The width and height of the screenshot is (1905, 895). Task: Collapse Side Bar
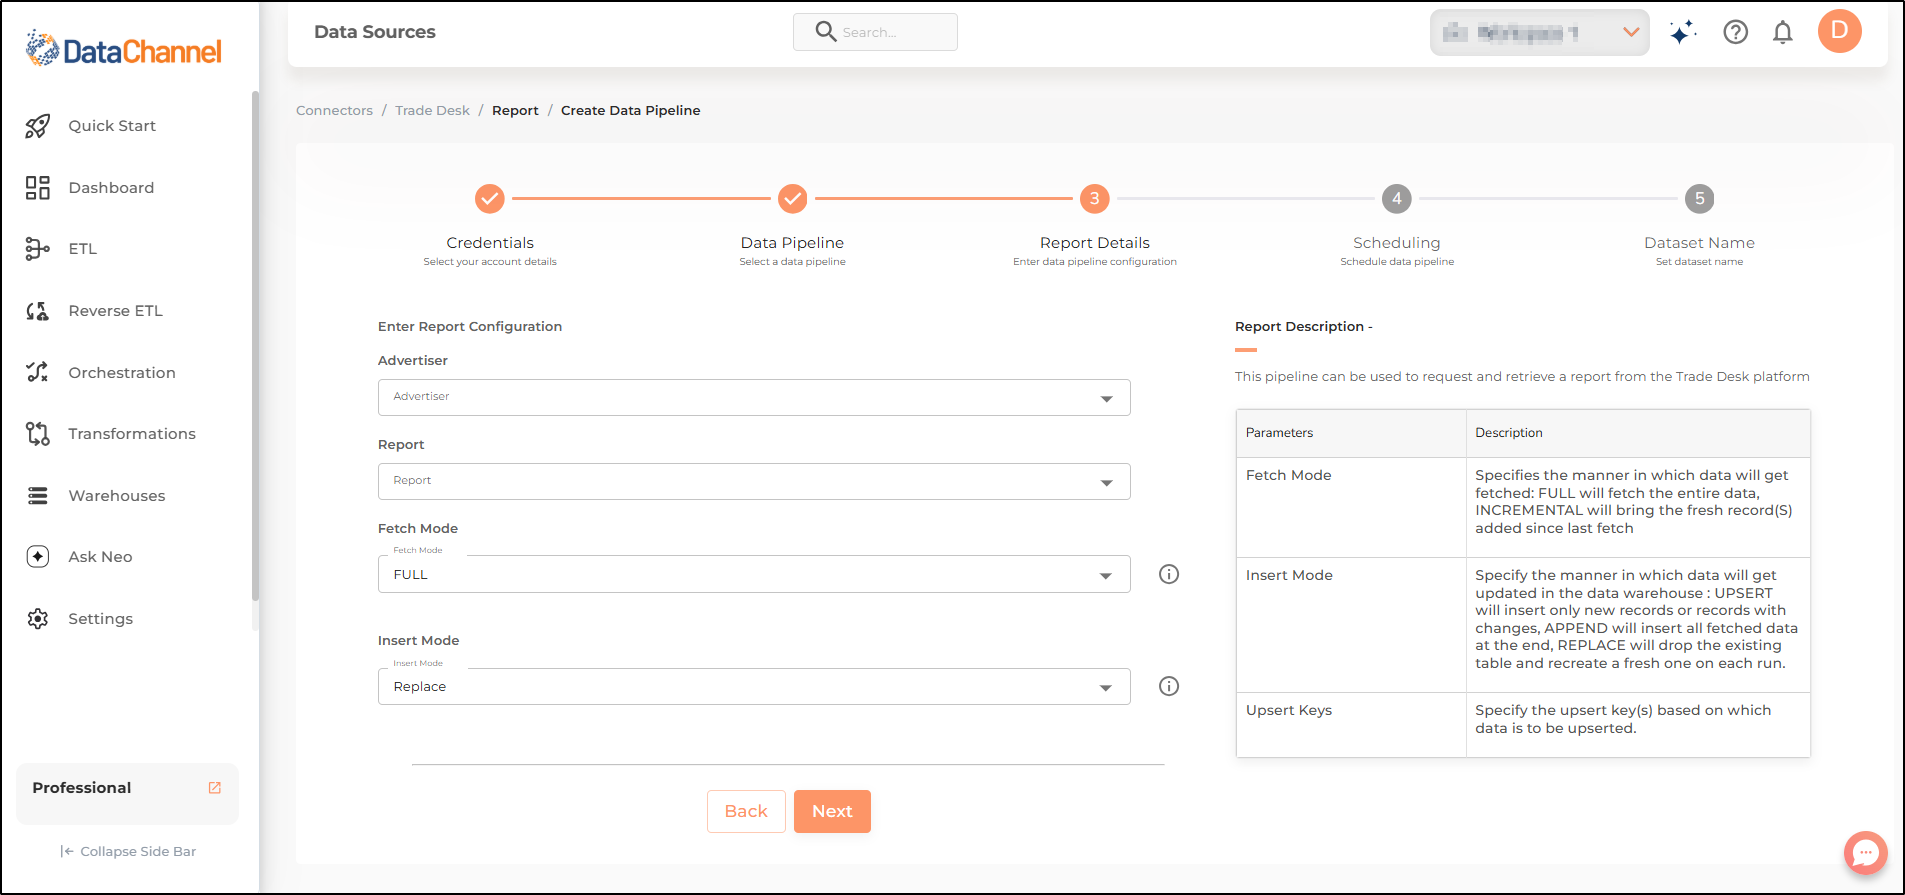(x=128, y=852)
